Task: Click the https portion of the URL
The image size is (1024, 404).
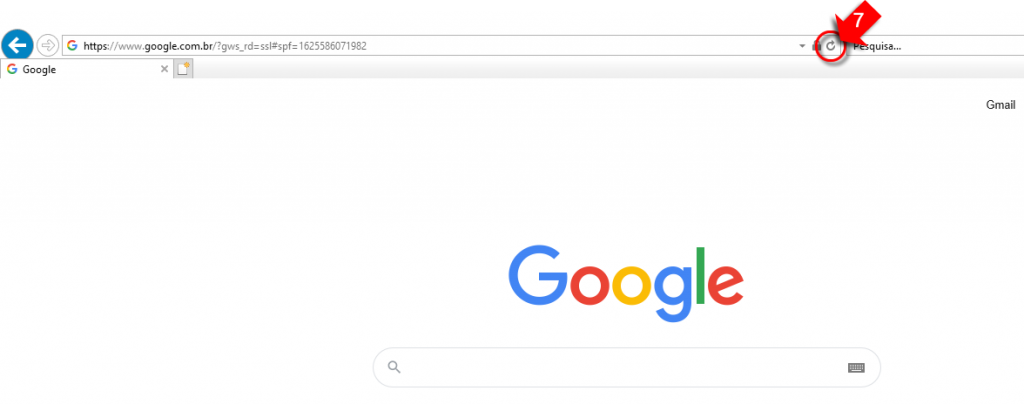Action: tap(97, 46)
